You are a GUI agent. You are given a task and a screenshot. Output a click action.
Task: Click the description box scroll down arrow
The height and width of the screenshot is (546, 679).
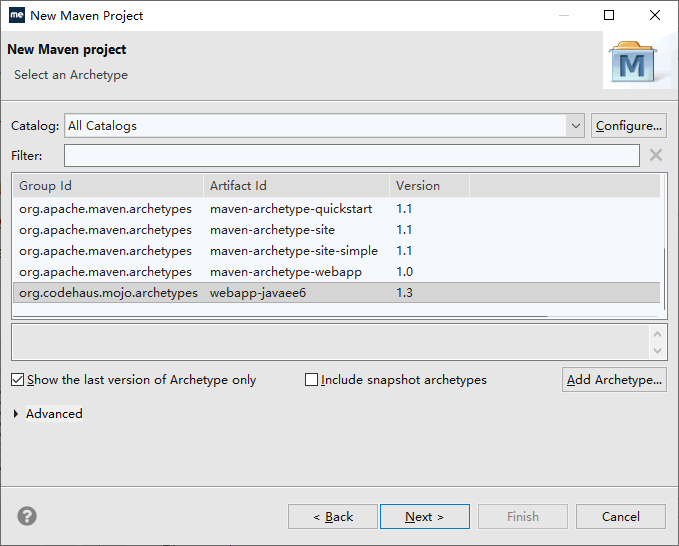657,351
